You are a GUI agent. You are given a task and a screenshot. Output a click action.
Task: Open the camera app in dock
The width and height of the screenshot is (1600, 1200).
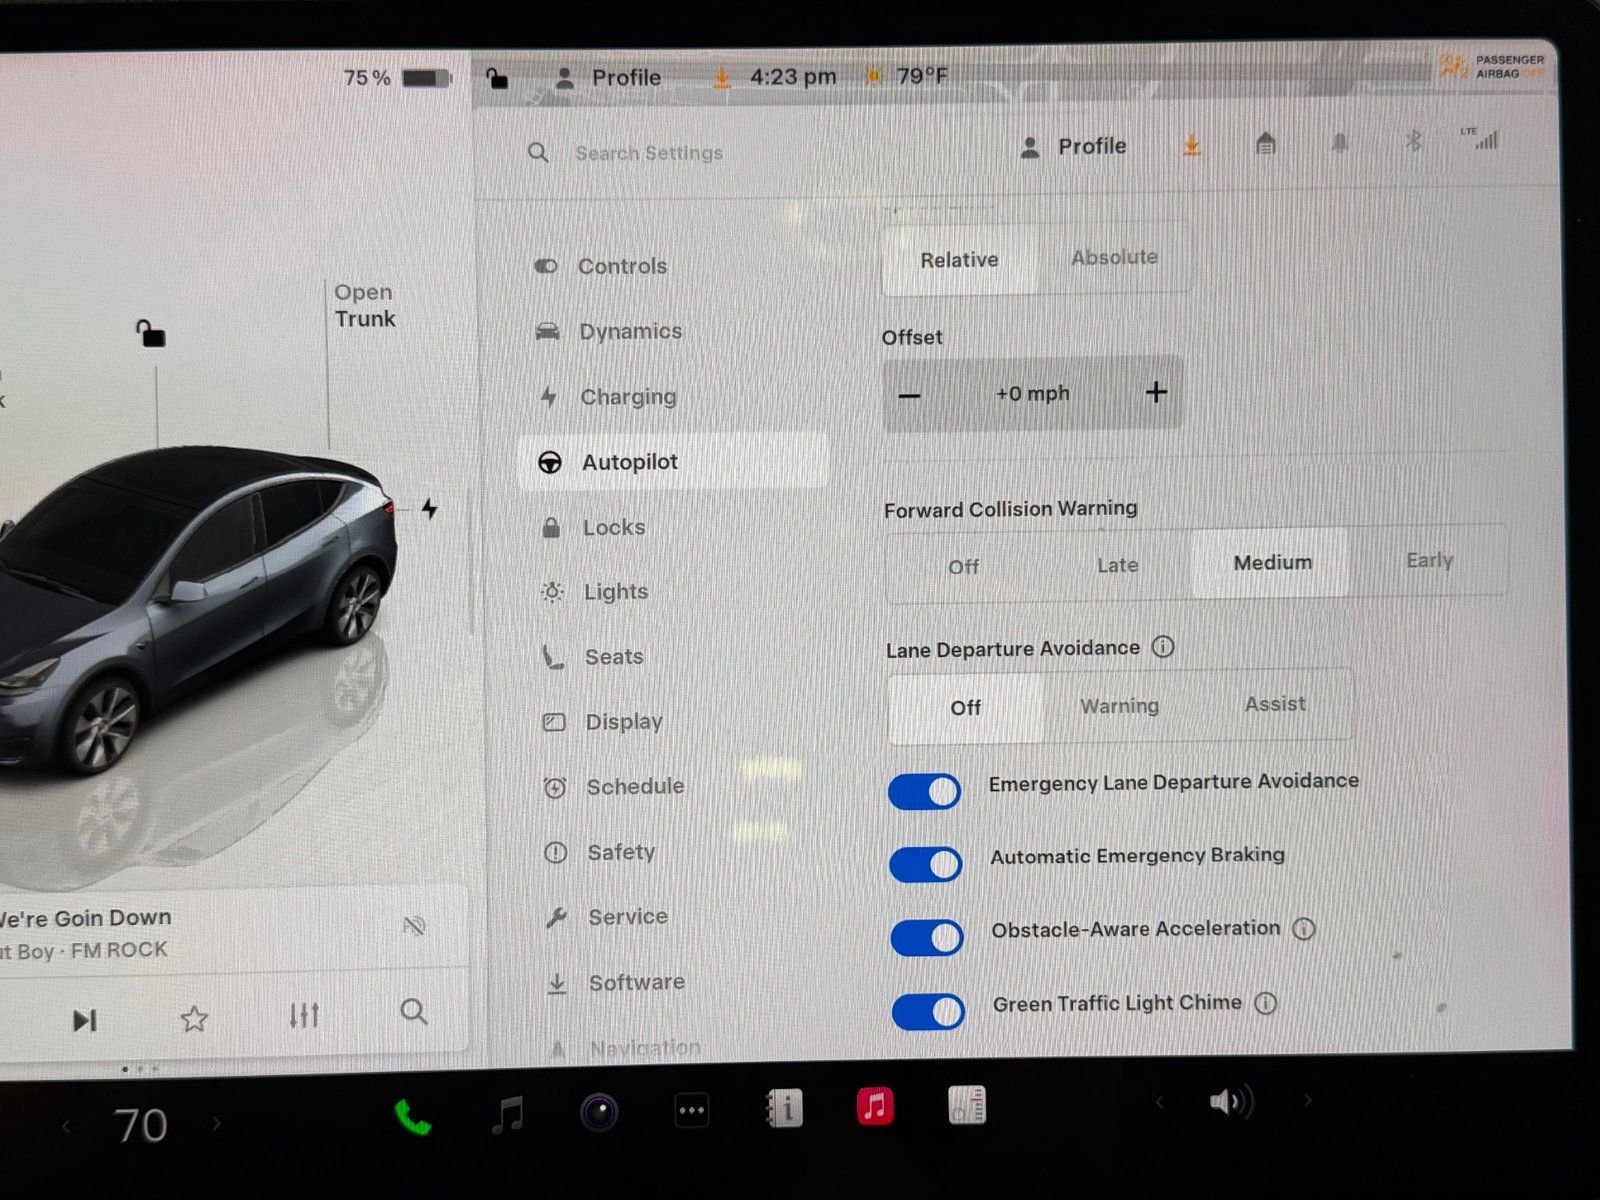click(599, 1112)
